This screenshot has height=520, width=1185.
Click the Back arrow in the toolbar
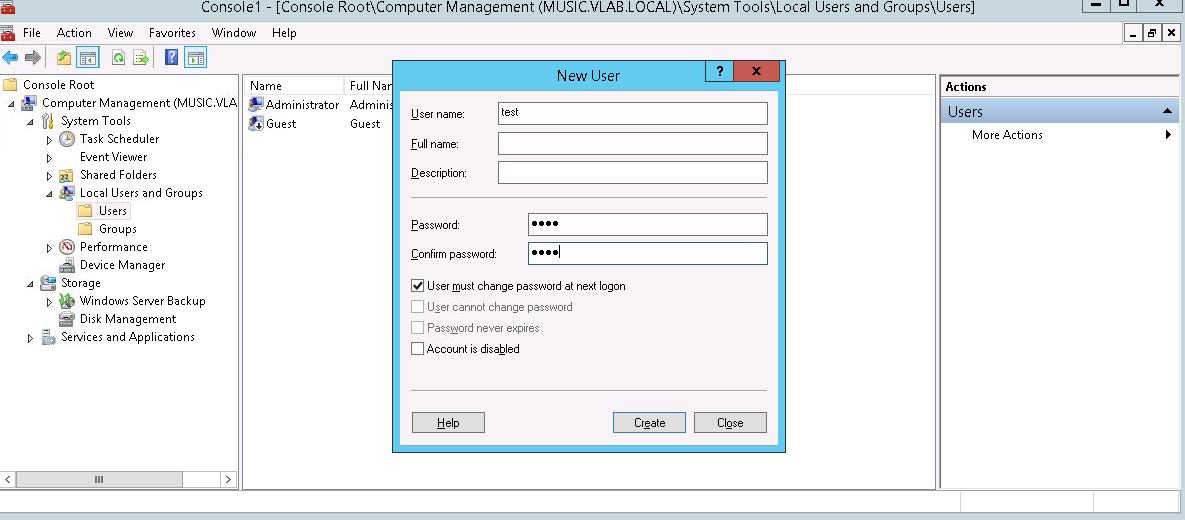[10, 57]
